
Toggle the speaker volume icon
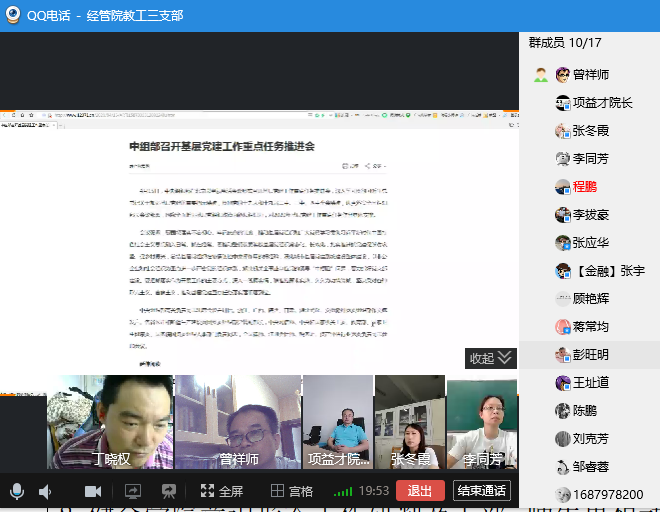point(45,491)
